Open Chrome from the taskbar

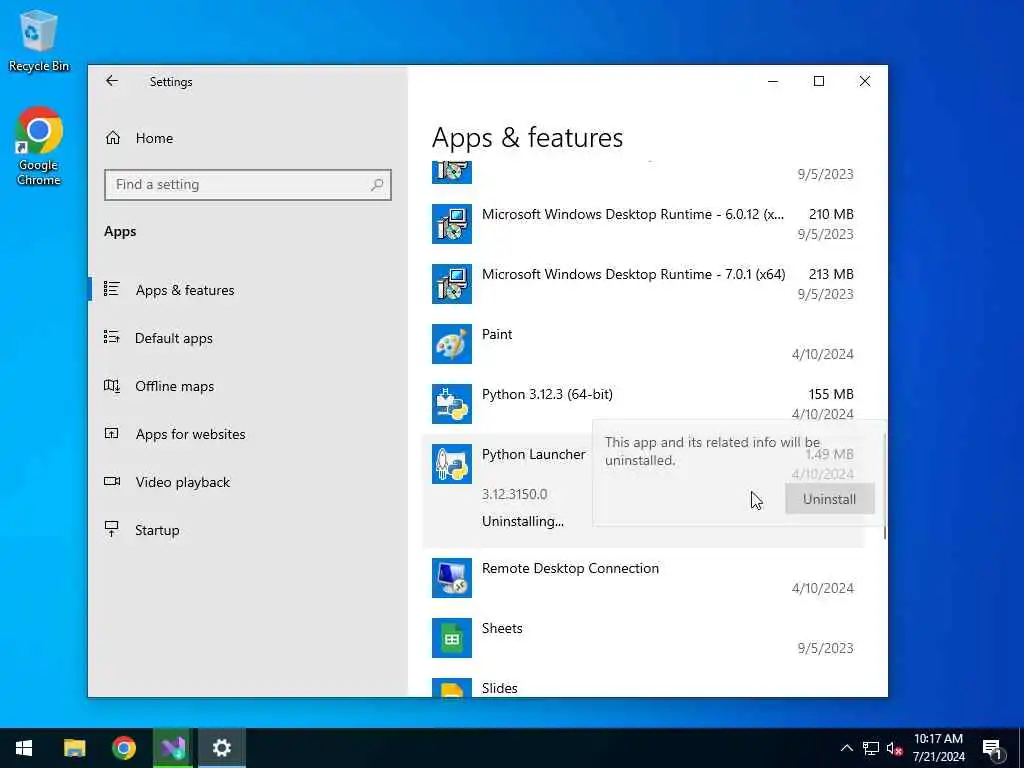click(x=123, y=748)
